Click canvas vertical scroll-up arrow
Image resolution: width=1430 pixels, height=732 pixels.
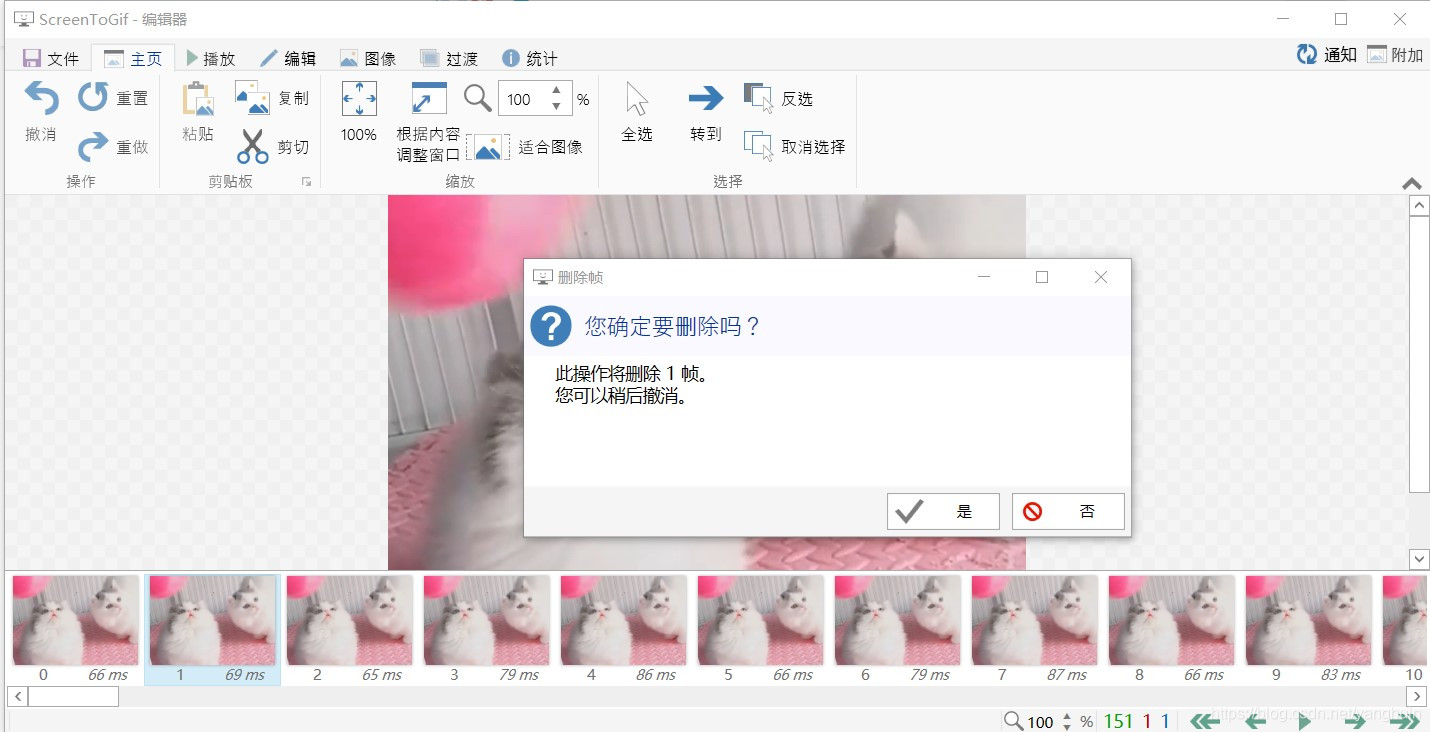coord(1418,205)
